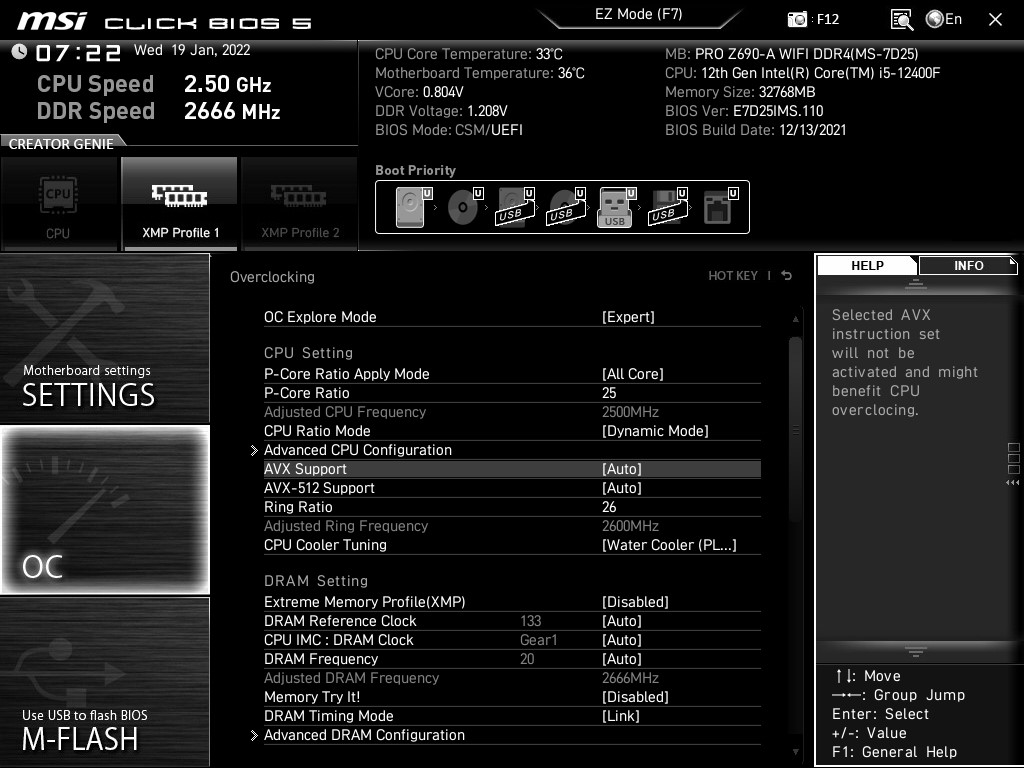1024x768 pixels.
Task: Click the date Wed 19 Jan, 2022
Action: click(x=192, y=50)
